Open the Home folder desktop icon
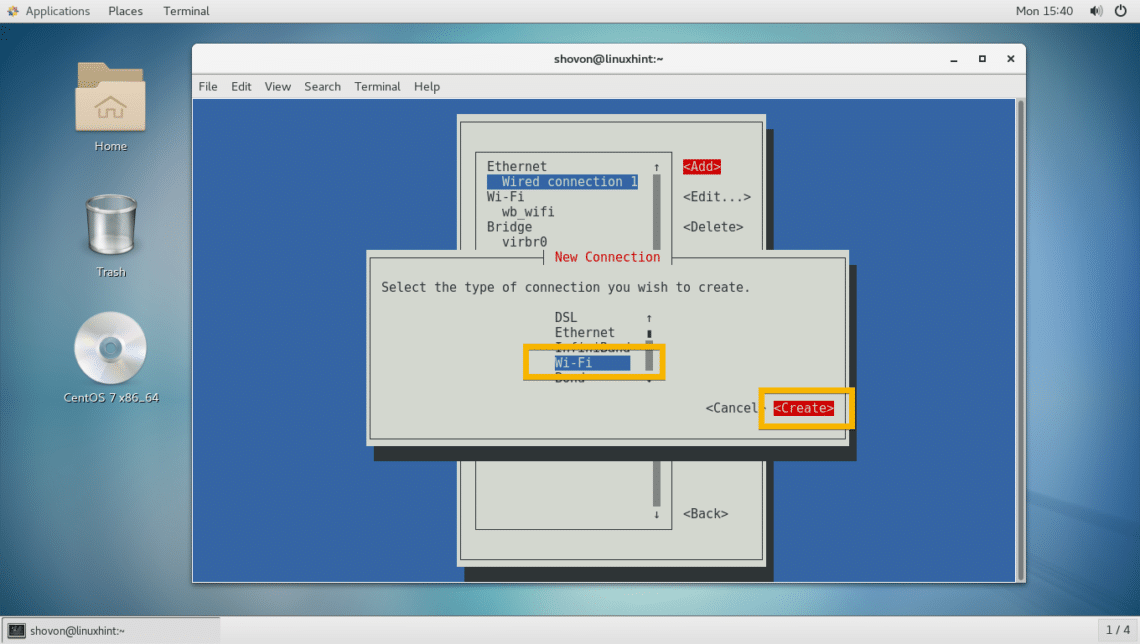The image size is (1140, 644). (x=110, y=105)
